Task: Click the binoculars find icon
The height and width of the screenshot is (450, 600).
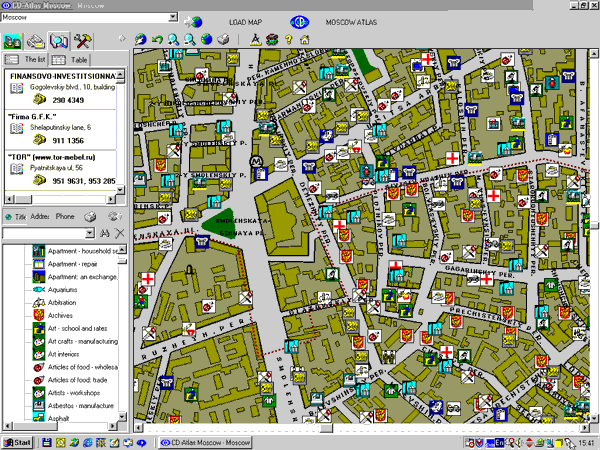Action: 104,233
